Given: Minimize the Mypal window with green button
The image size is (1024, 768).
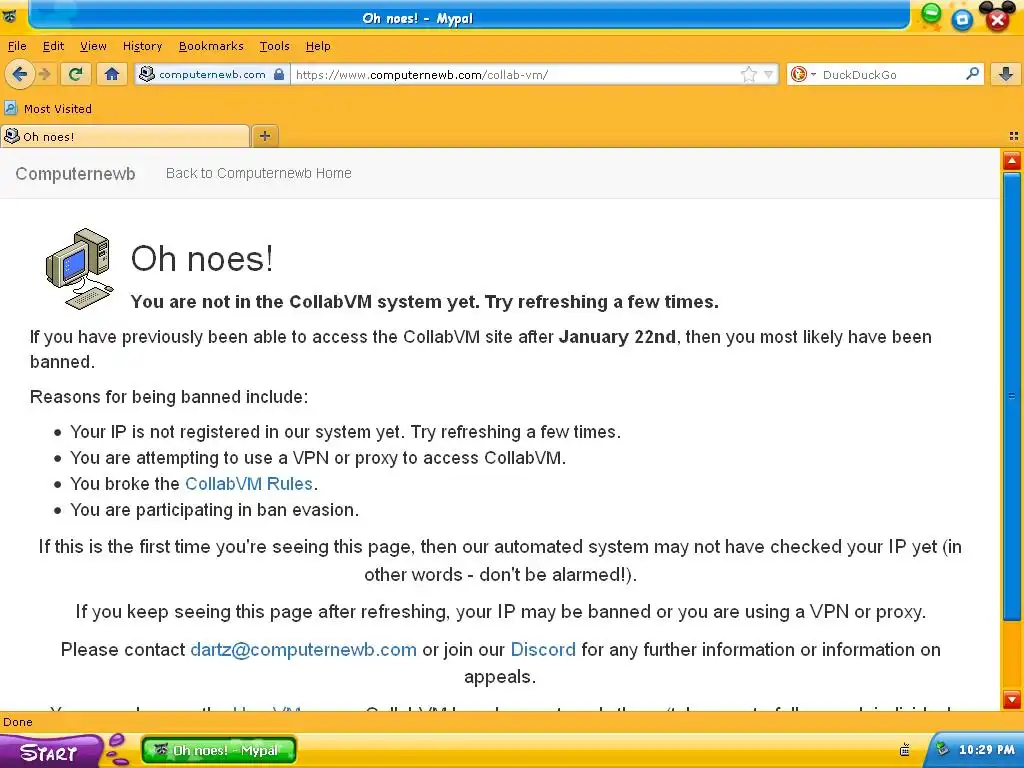Looking at the screenshot, I should (x=931, y=14).
